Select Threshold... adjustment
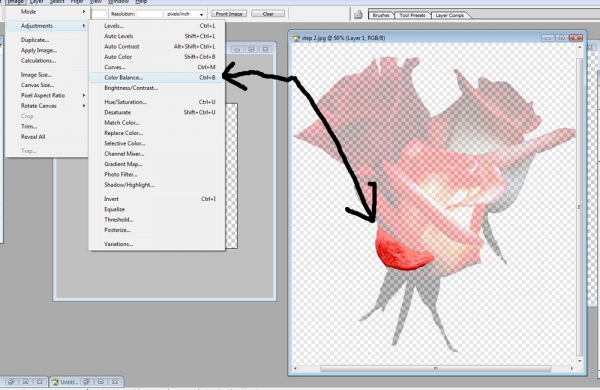Image resolution: width=600 pixels, height=390 pixels. click(x=157, y=219)
